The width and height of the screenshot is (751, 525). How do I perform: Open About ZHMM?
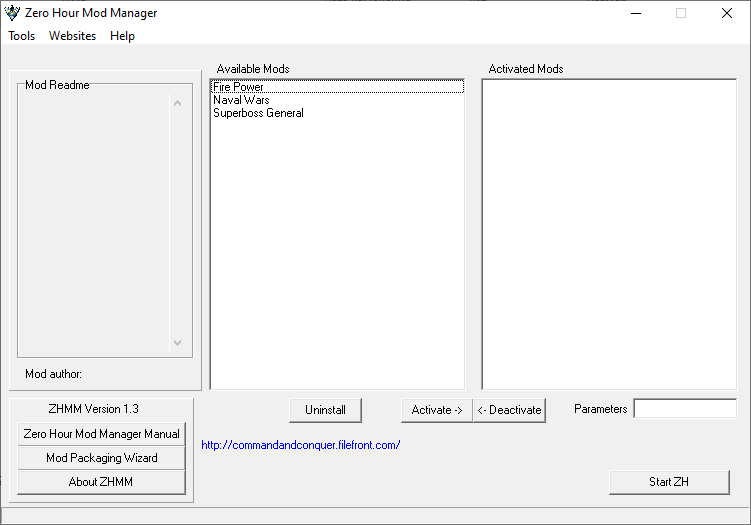coord(102,482)
